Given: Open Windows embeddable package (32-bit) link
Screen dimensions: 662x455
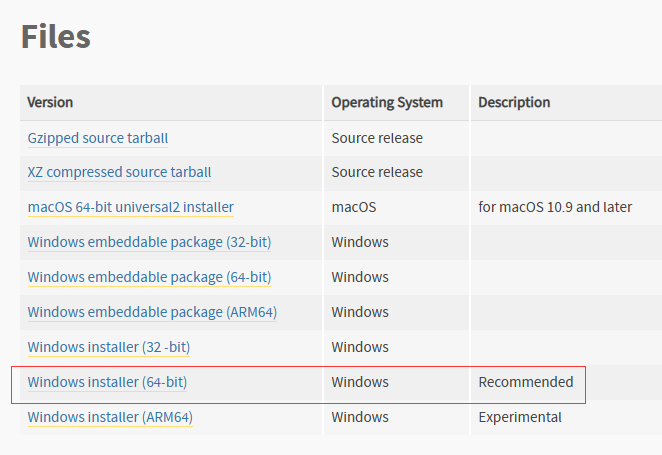Looking at the screenshot, I should 149,242.
